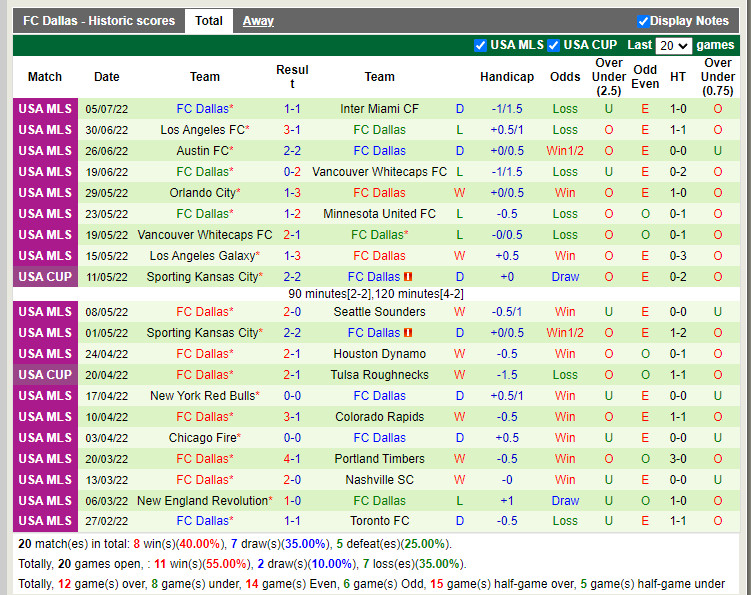This screenshot has height=595, width=751.
Task: Open the Last 20 games dropdown
Action: click(x=673, y=46)
